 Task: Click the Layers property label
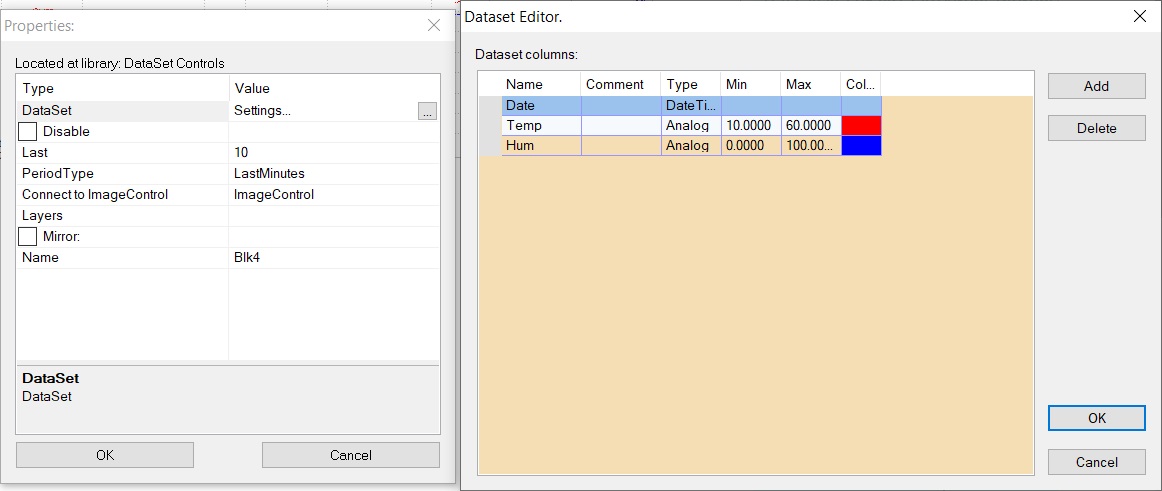coord(42,216)
